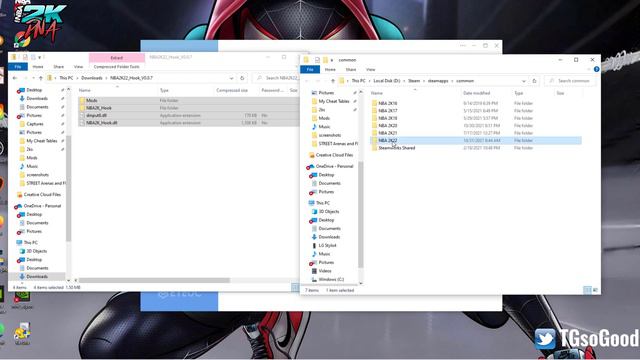Open the address history dropdown in the NBA2K22_Hook window
This screenshot has height=360, width=640.
(231, 78)
